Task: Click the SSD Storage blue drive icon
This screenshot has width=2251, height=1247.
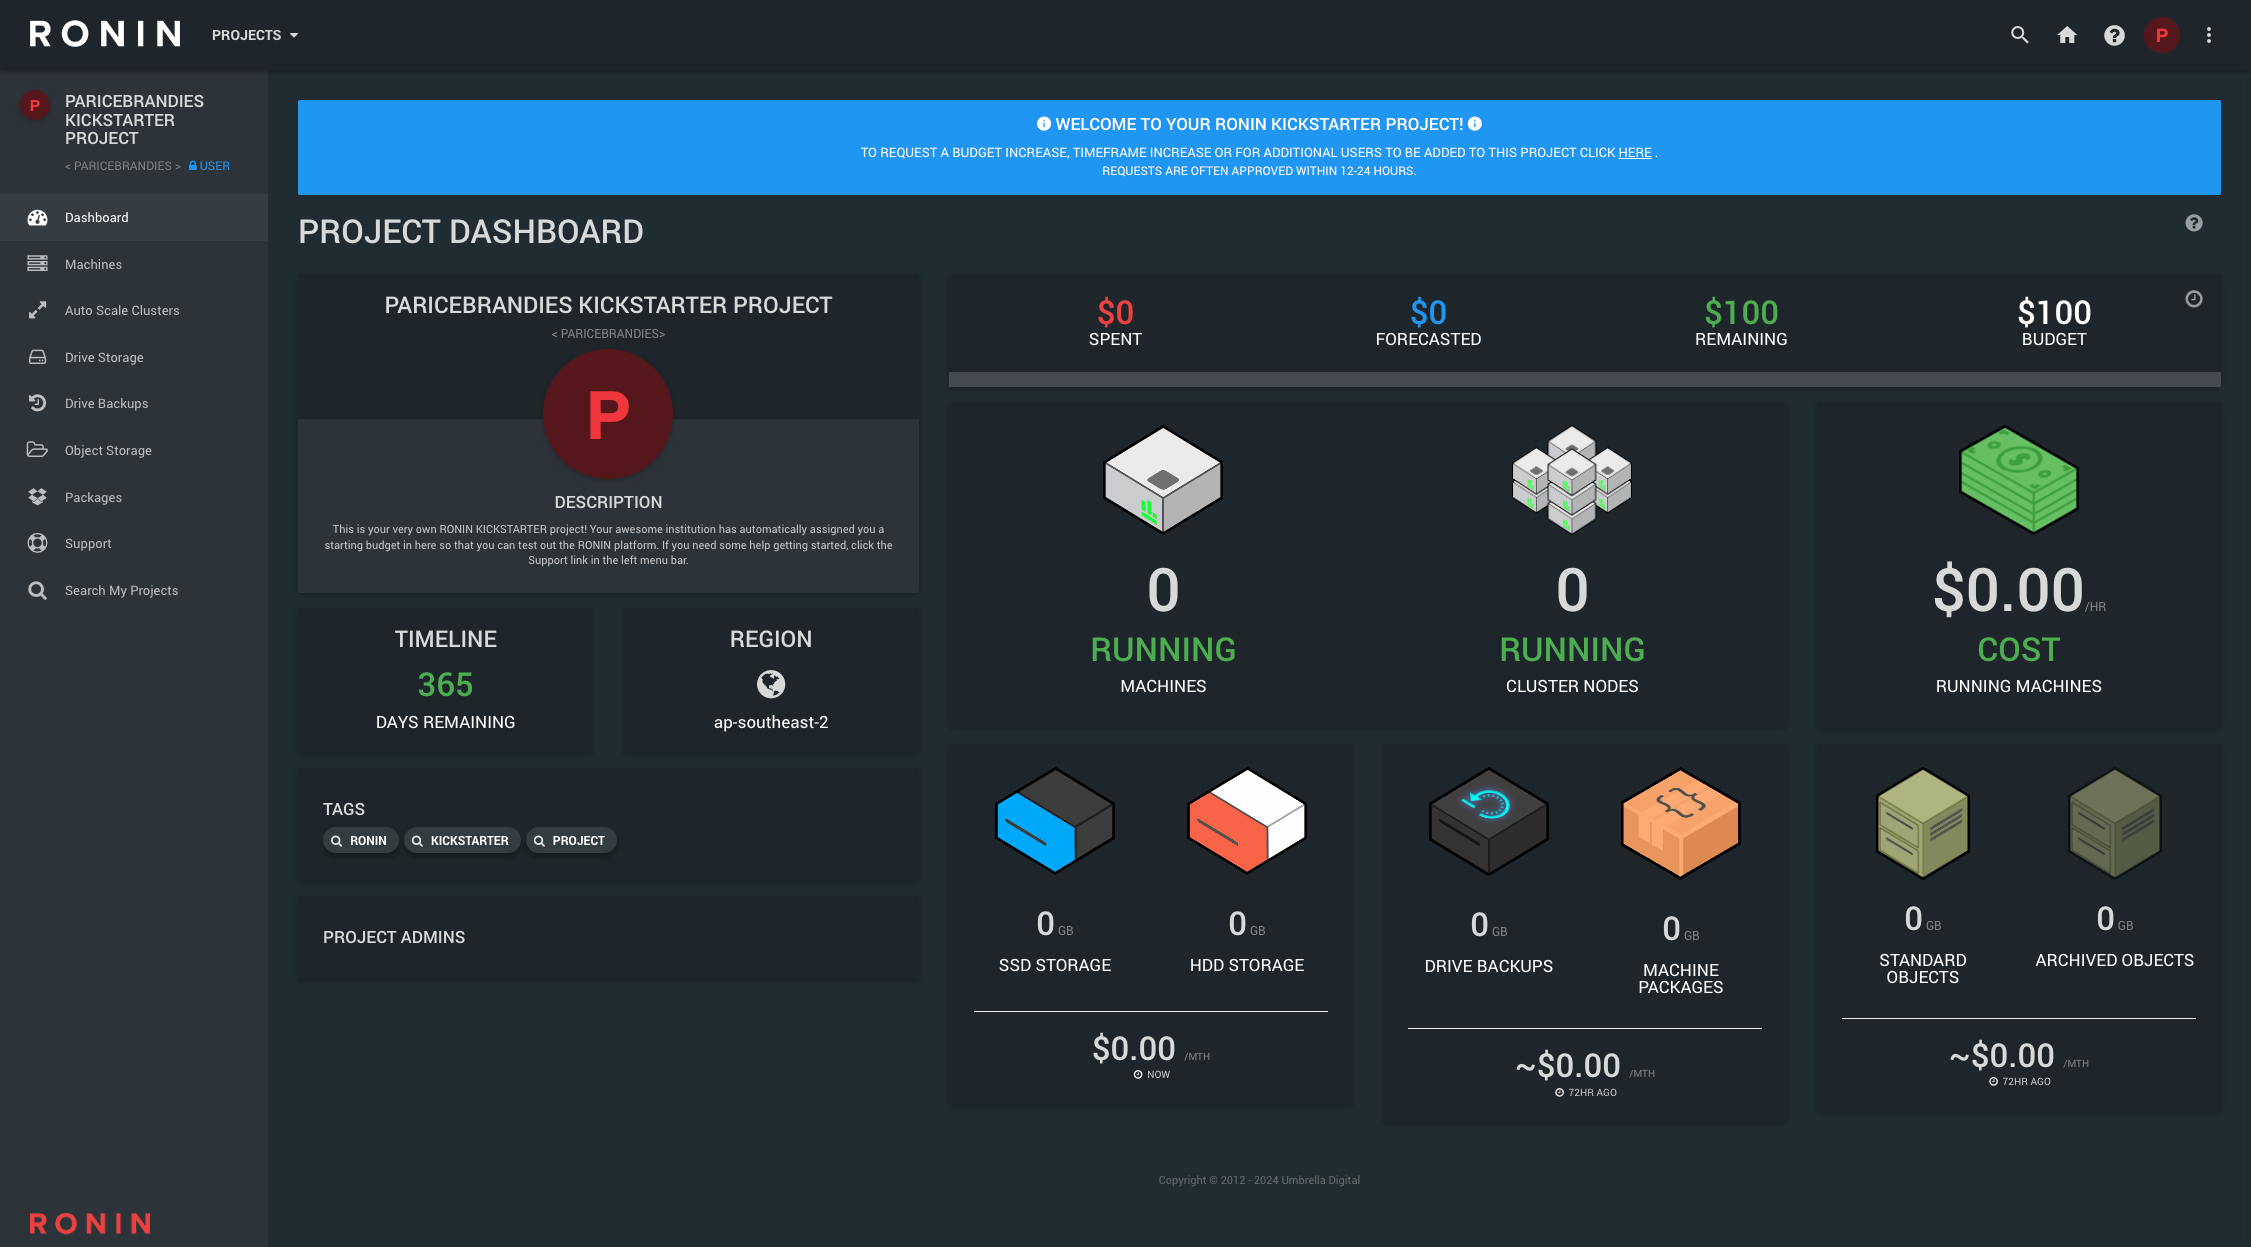Action: [x=1054, y=820]
